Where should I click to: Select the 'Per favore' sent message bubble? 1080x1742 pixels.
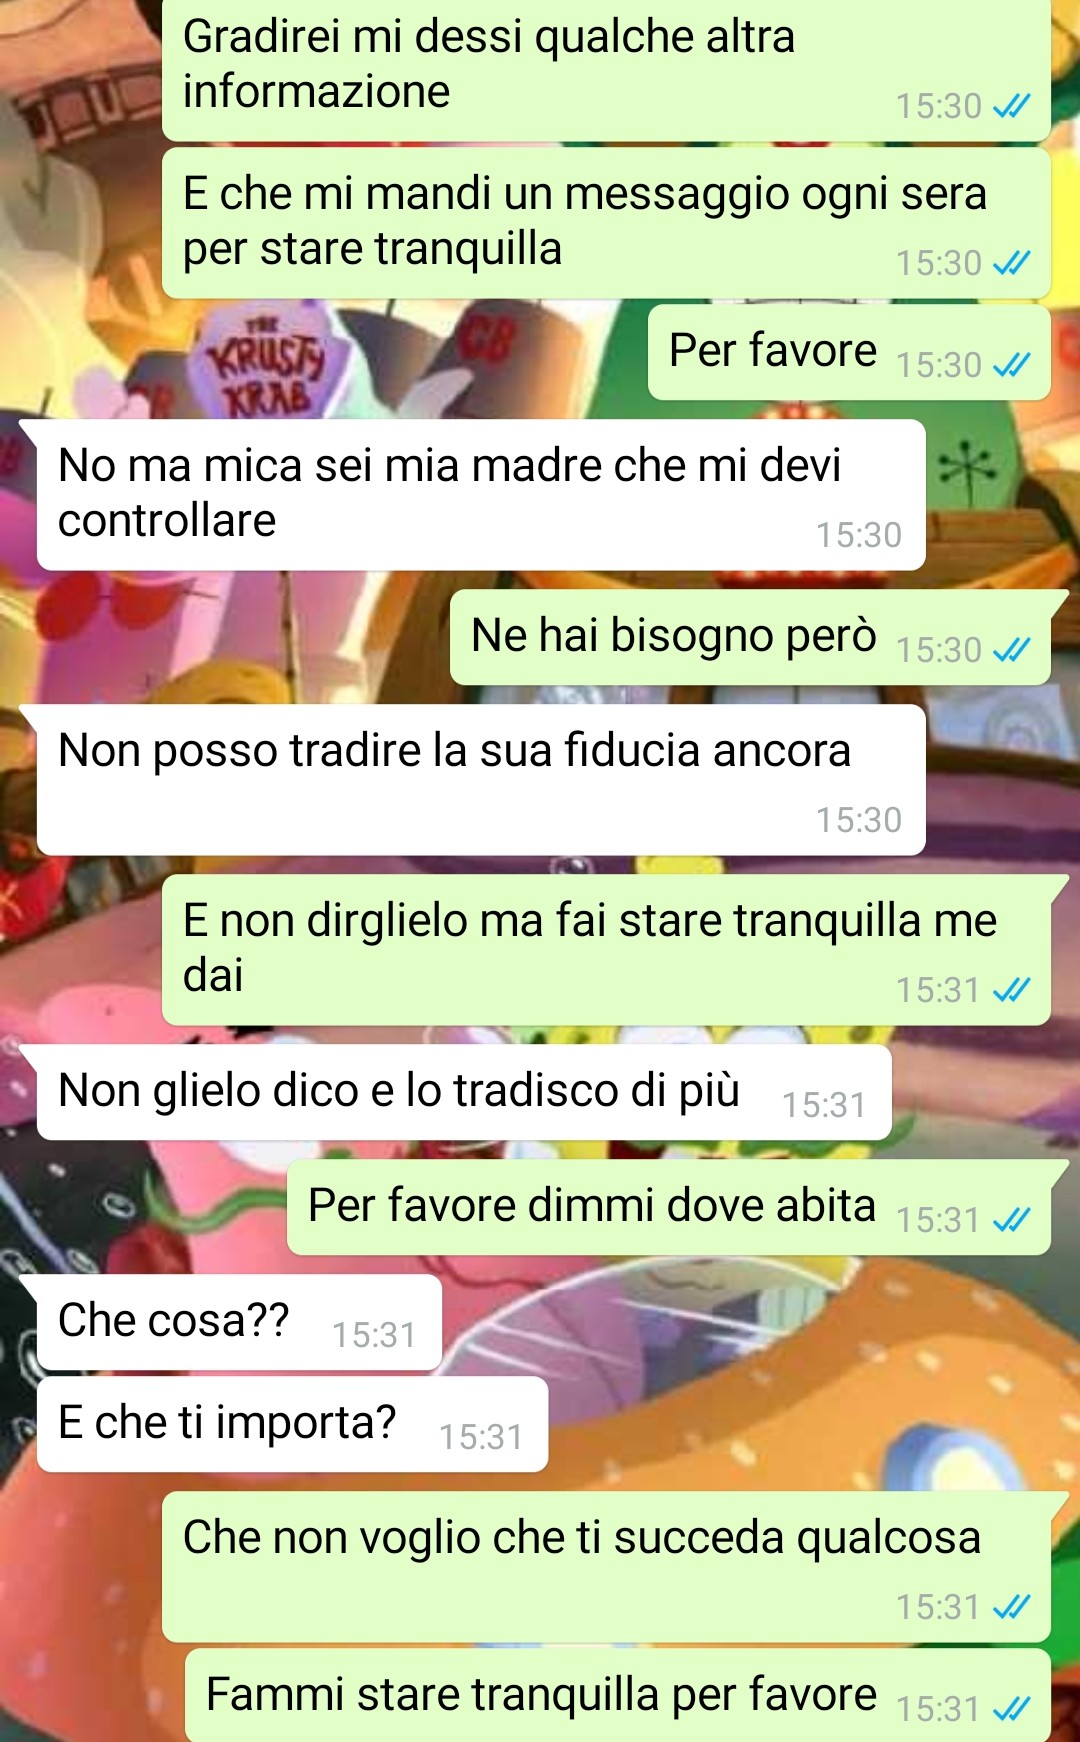(849, 352)
